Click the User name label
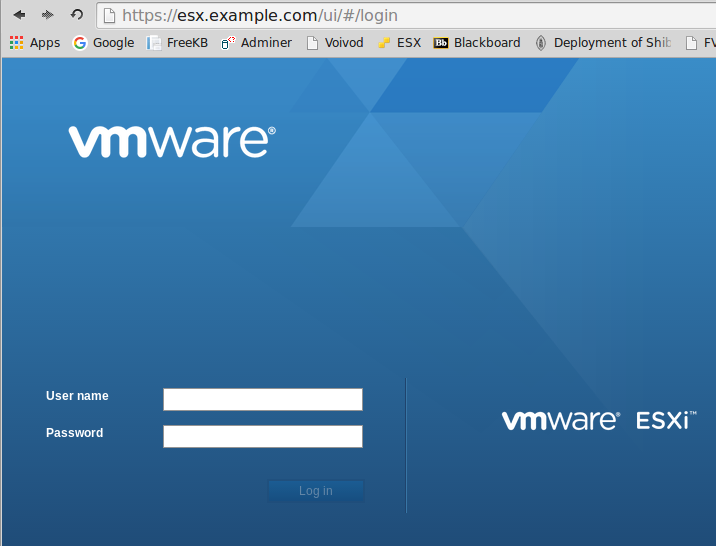This screenshot has height=546, width=716. point(77,396)
